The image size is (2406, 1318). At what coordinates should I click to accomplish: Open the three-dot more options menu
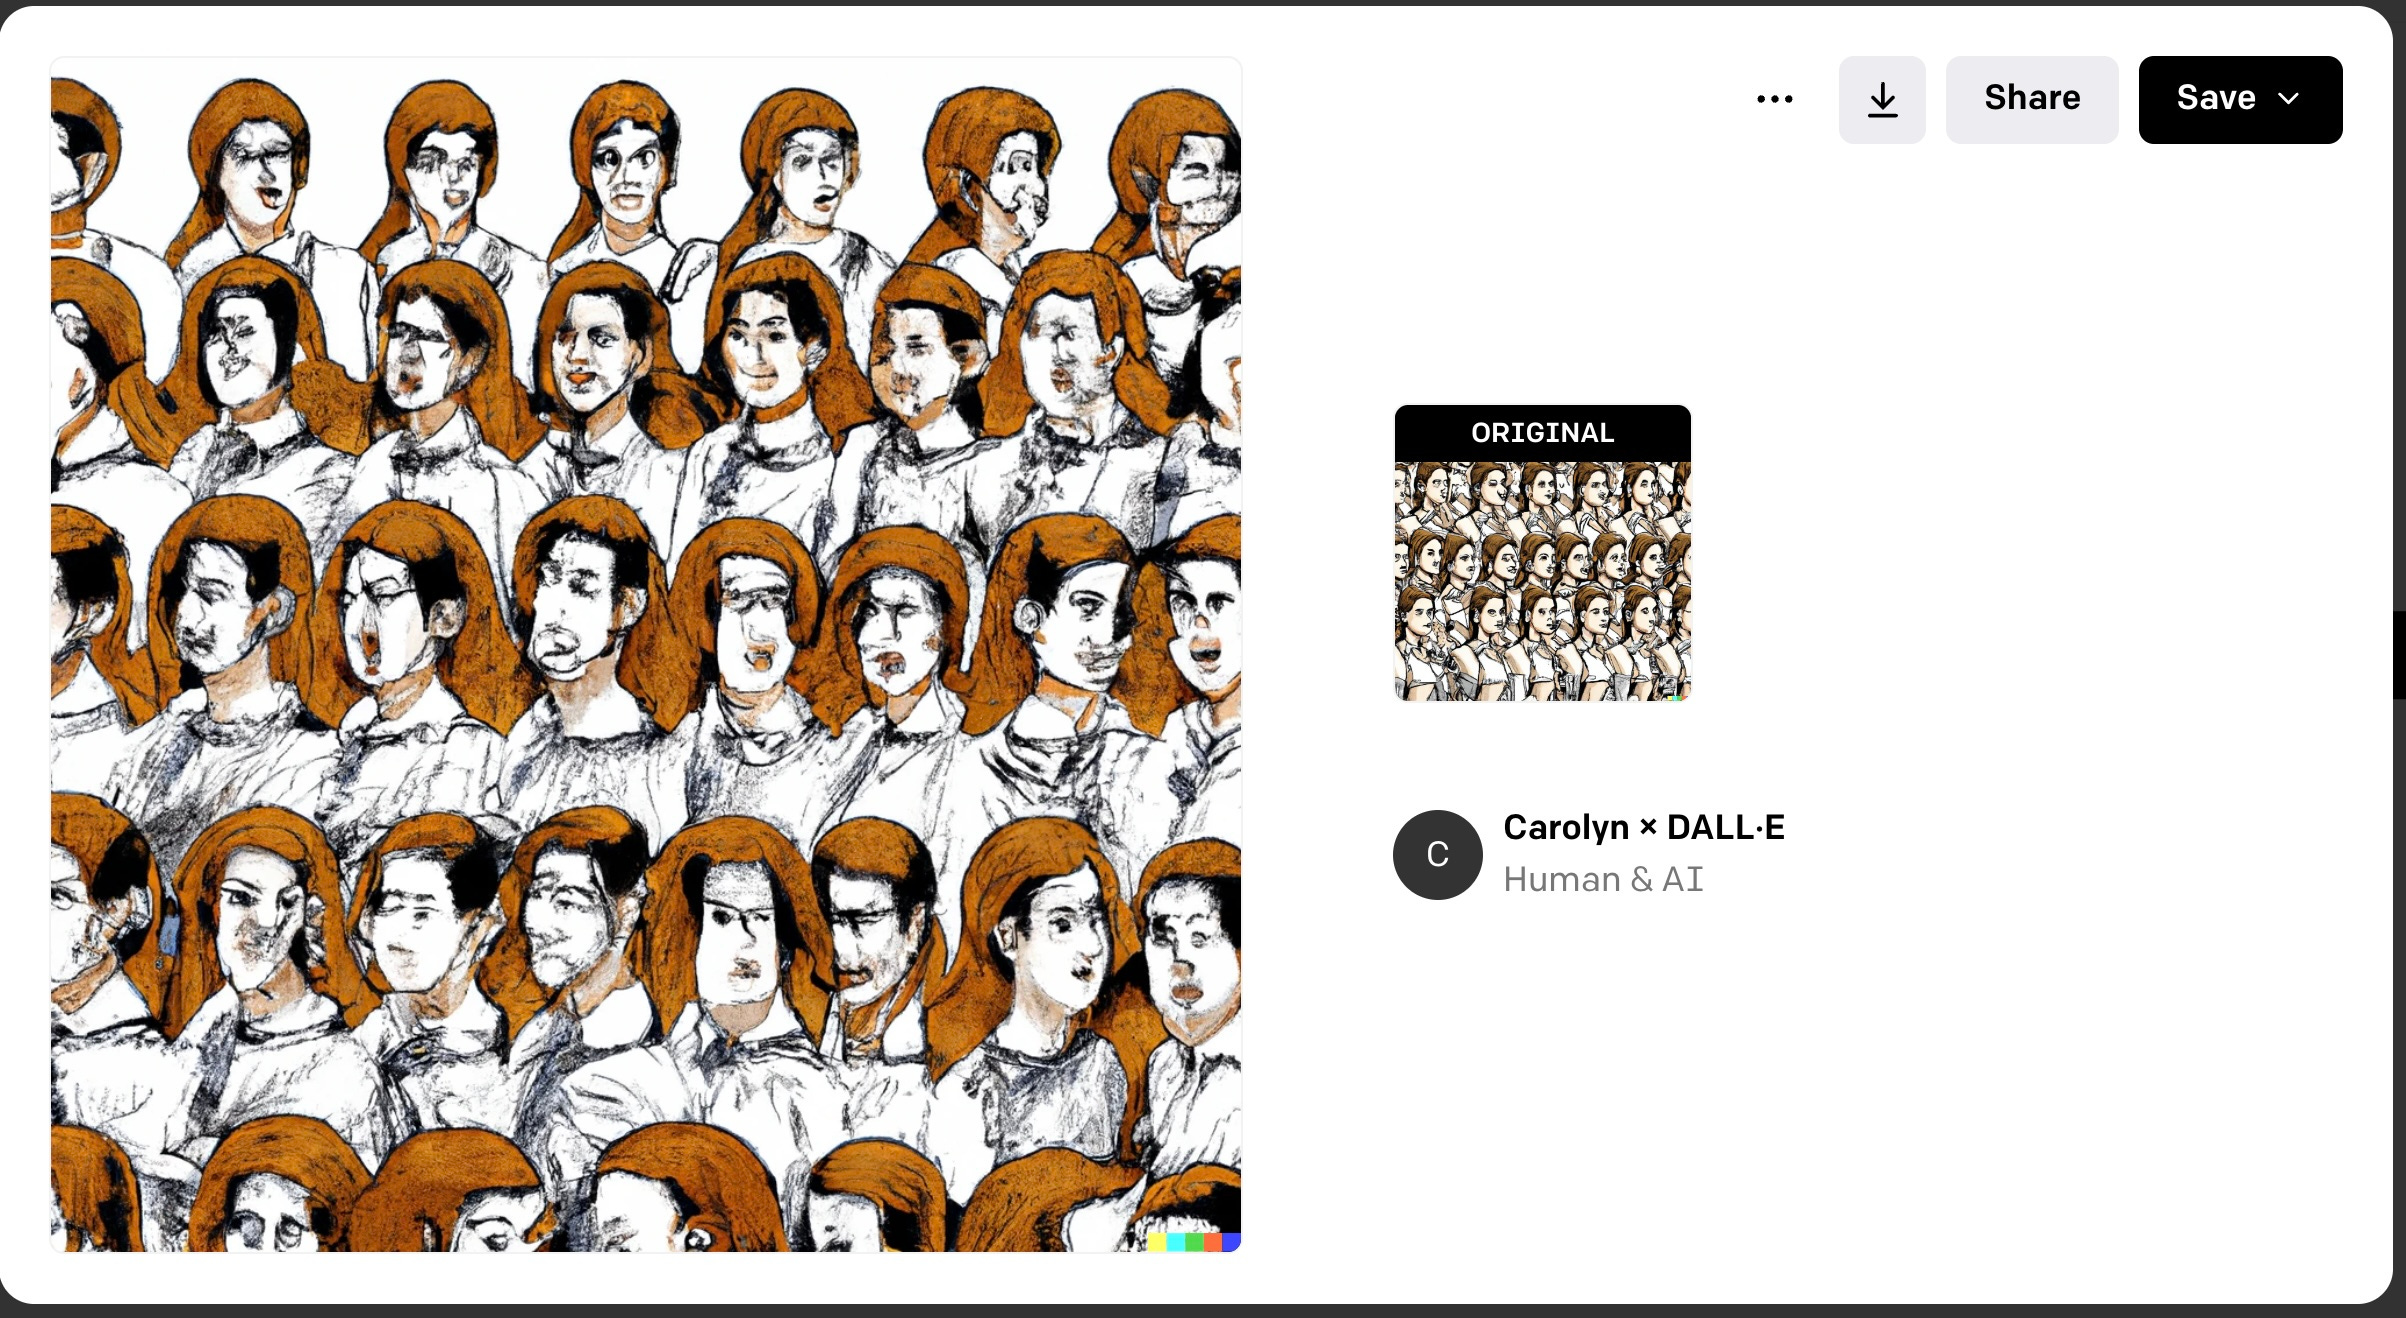(1774, 99)
